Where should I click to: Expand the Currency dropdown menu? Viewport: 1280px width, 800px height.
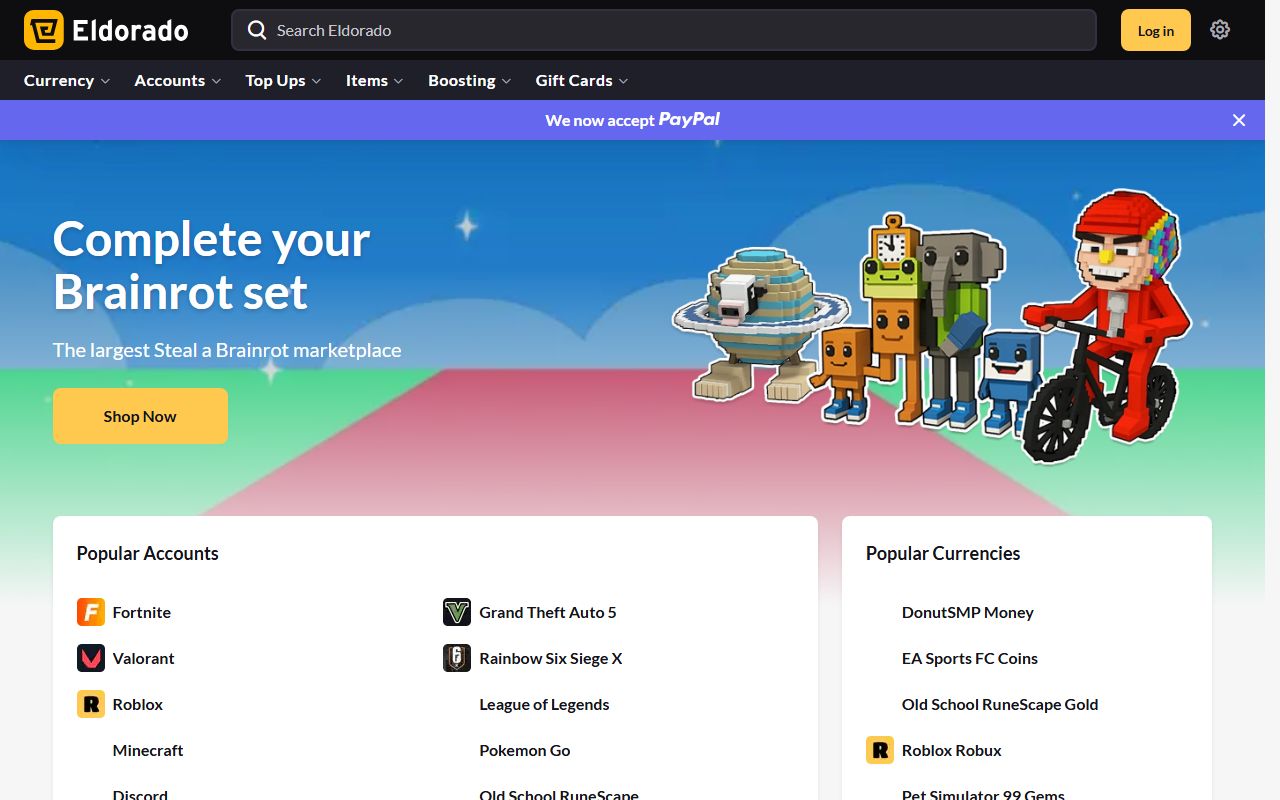67,81
